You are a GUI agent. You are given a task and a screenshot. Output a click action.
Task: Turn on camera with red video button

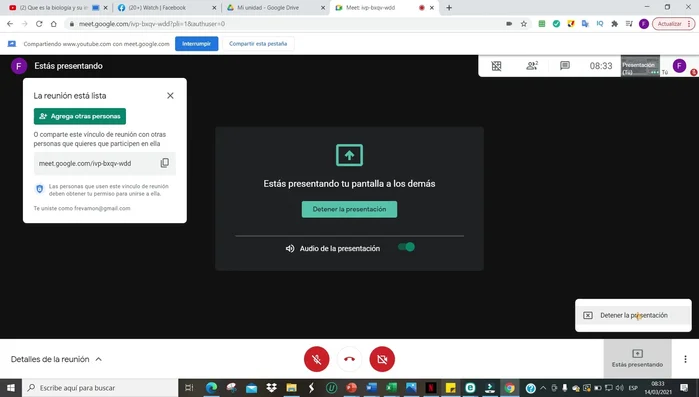pyautogui.click(x=382, y=359)
